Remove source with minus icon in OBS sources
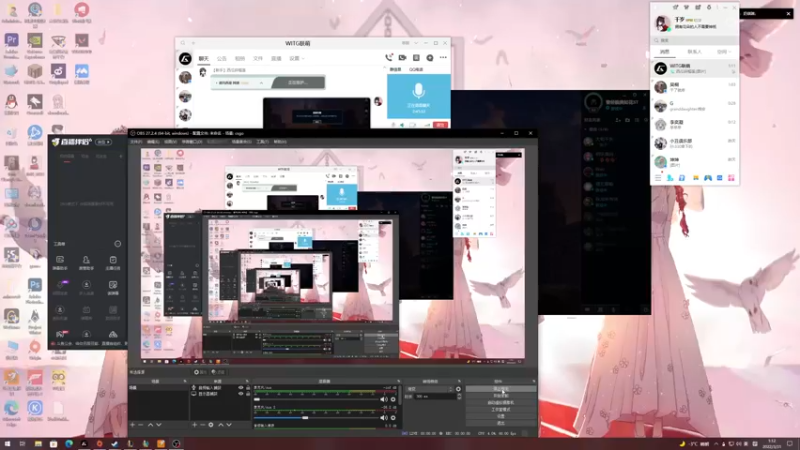 pyautogui.click(x=203, y=424)
